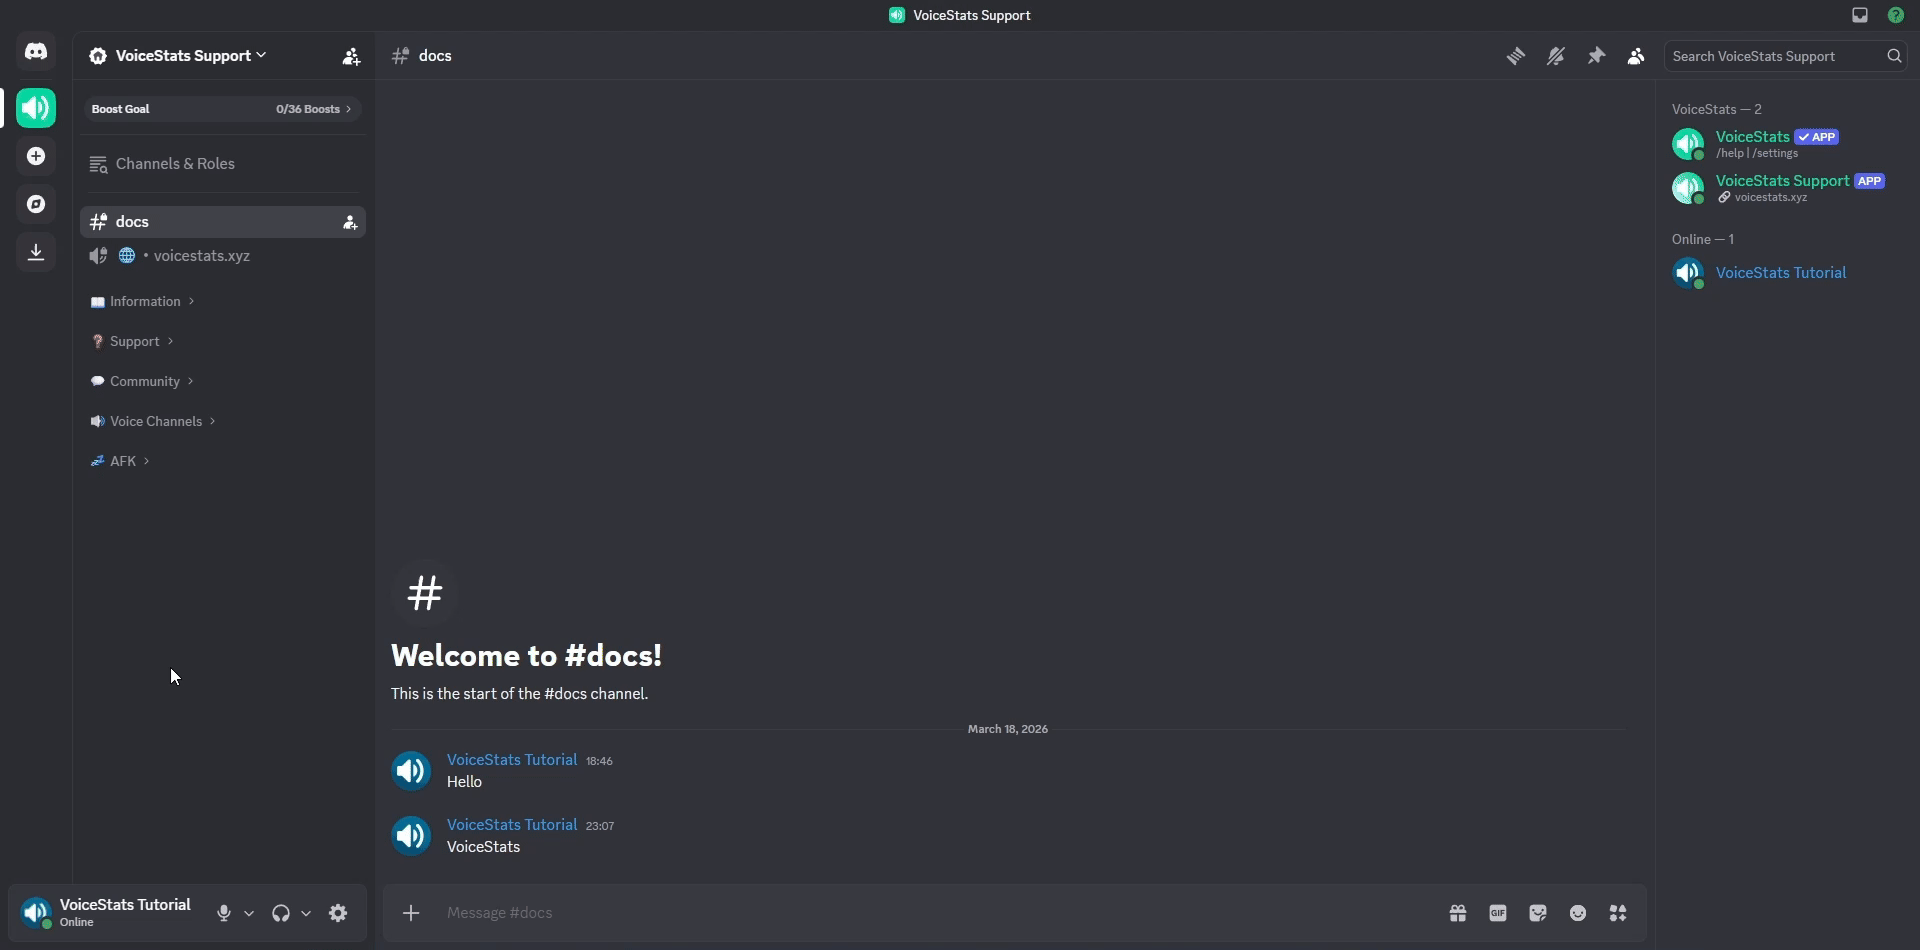
Task: Open User Settings gear
Action: (x=339, y=913)
